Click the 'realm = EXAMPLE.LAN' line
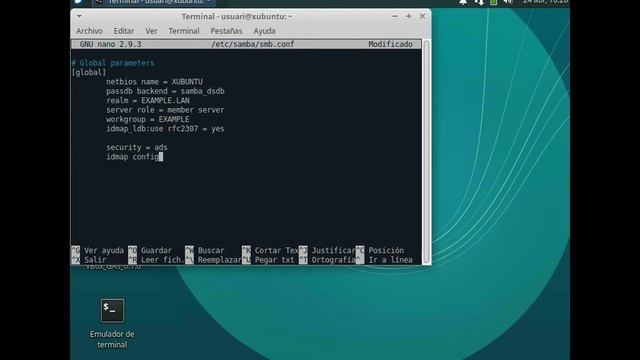640x360 pixels. tap(148, 100)
